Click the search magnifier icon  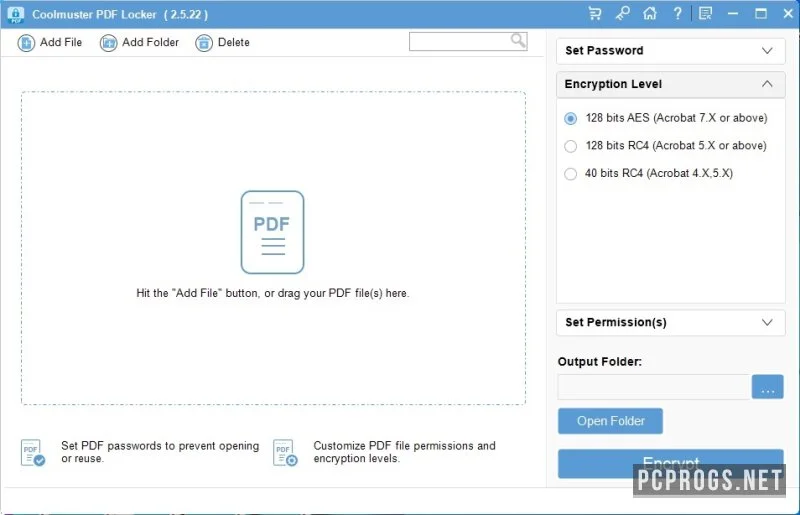[x=518, y=40]
